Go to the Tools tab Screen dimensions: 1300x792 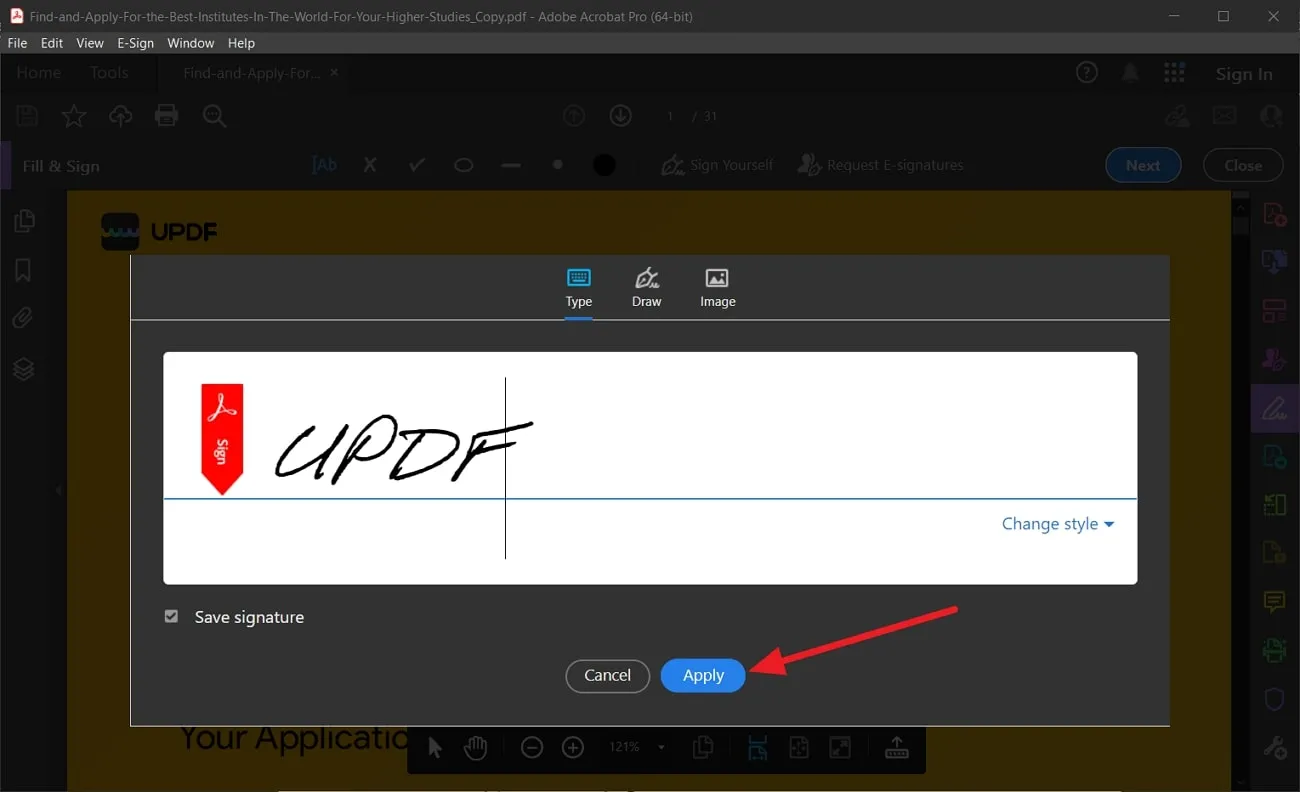click(109, 73)
